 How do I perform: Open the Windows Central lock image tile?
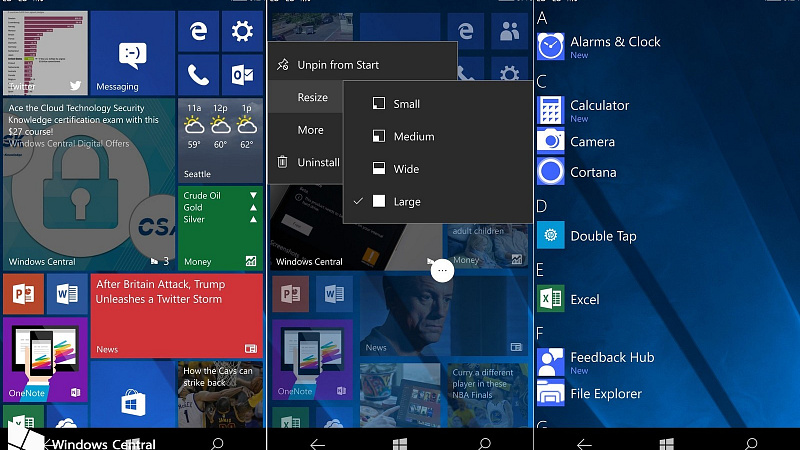[x=89, y=184]
